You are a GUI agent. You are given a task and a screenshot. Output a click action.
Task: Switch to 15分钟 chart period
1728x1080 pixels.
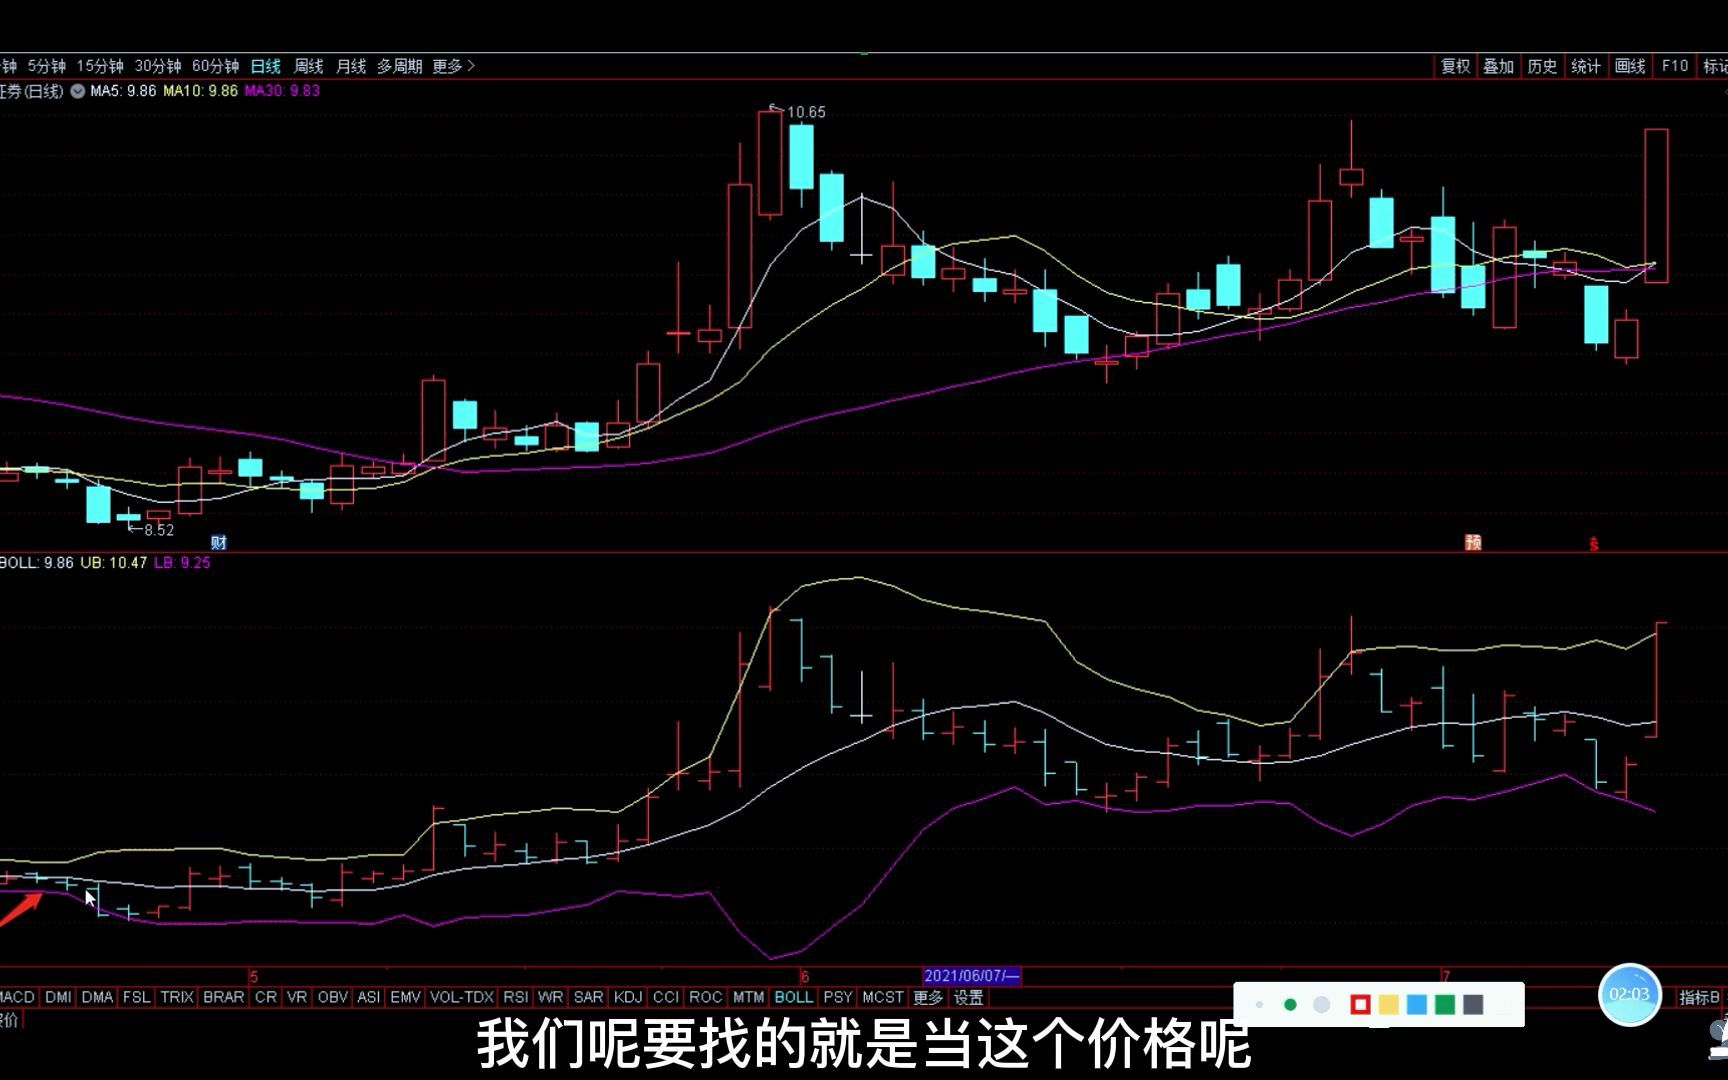tap(100, 66)
